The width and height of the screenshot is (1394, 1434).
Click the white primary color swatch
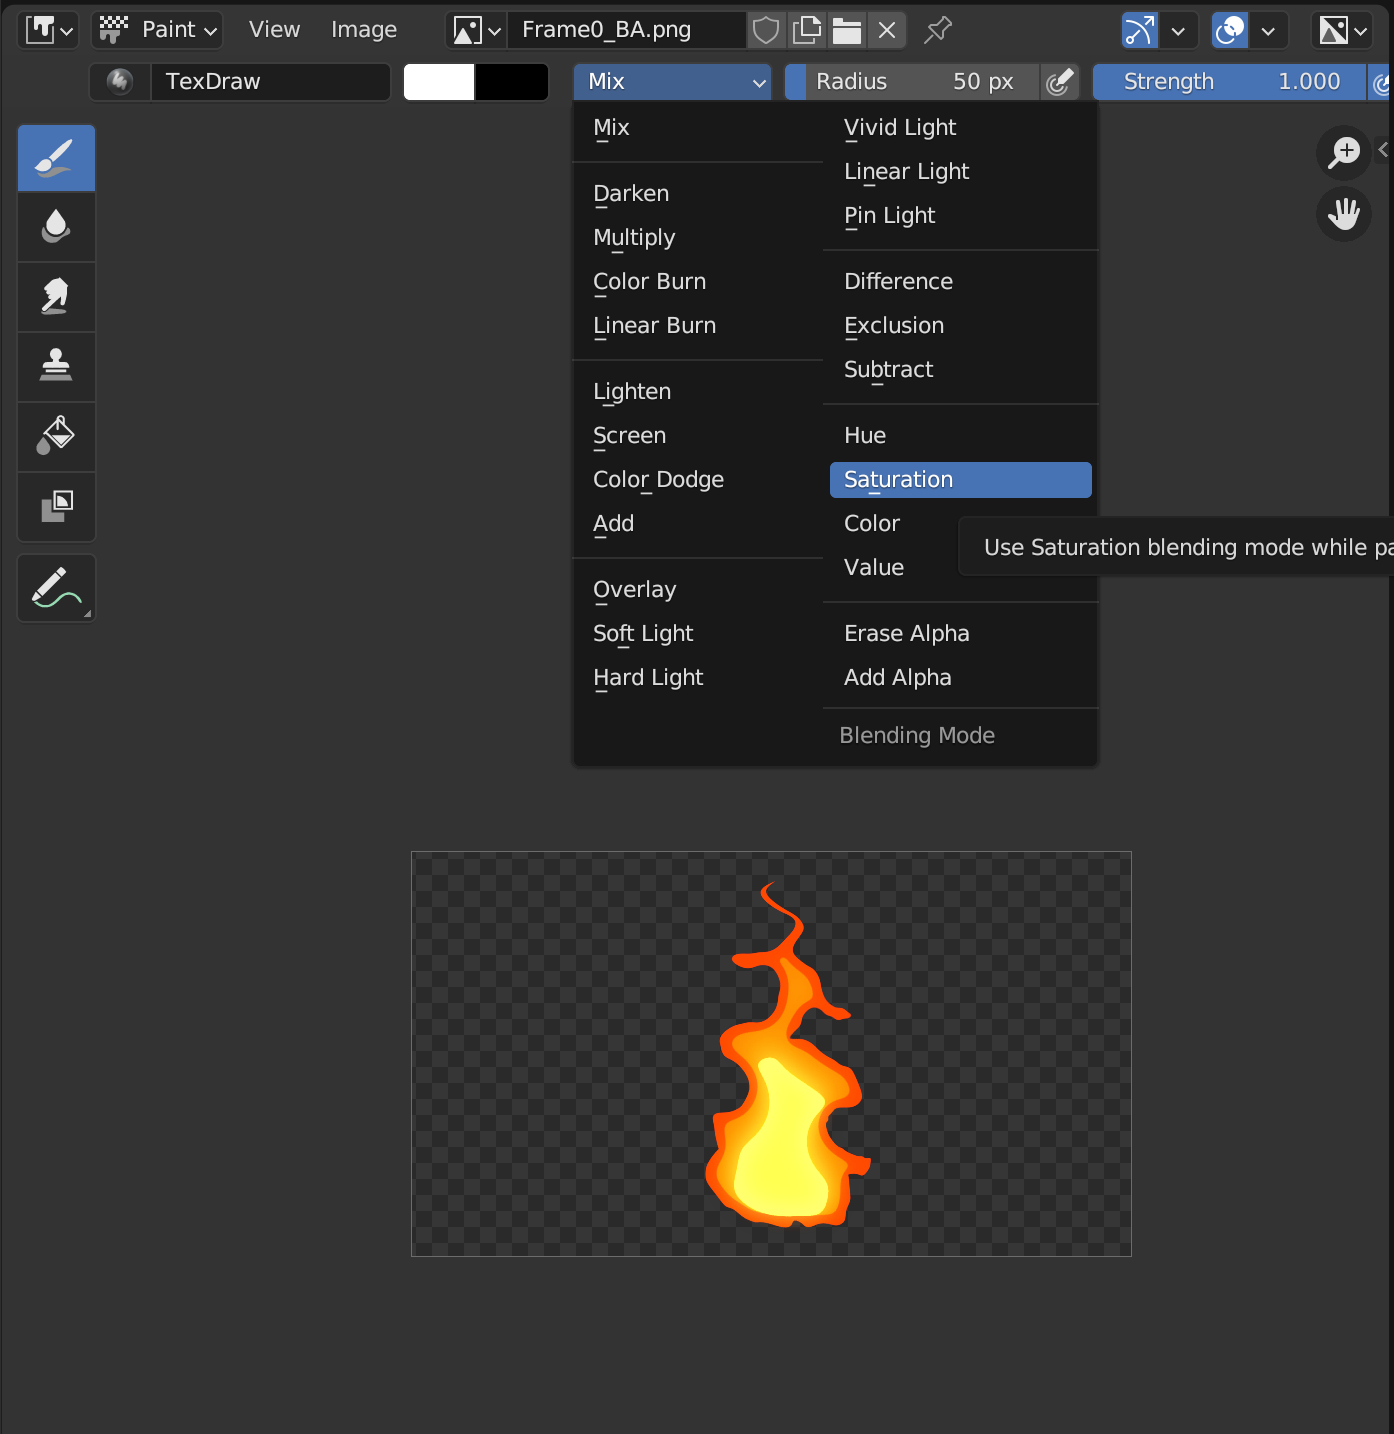[x=439, y=82]
